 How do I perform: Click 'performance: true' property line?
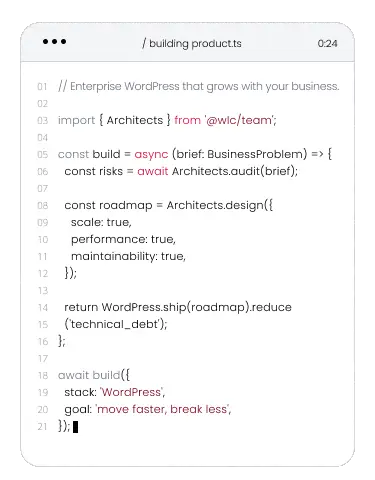pyautogui.click(x=123, y=239)
